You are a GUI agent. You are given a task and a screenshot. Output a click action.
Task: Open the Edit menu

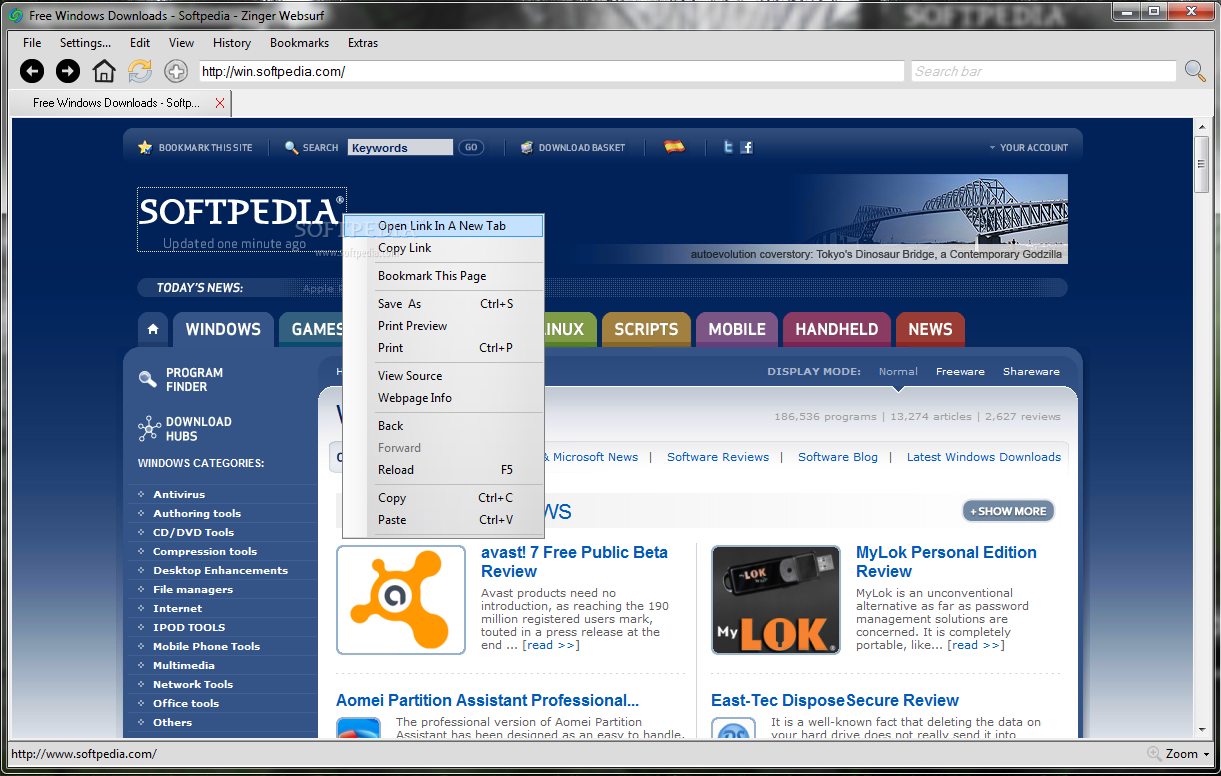tap(140, 43)
